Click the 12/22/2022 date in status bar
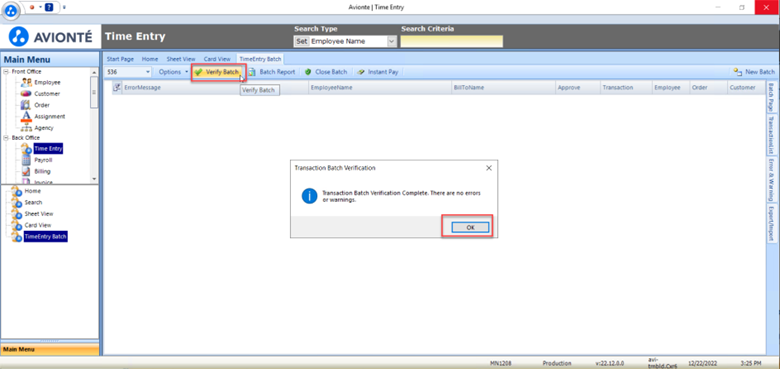The height and width of the screenshot is (369, 780). pos(702,363)
